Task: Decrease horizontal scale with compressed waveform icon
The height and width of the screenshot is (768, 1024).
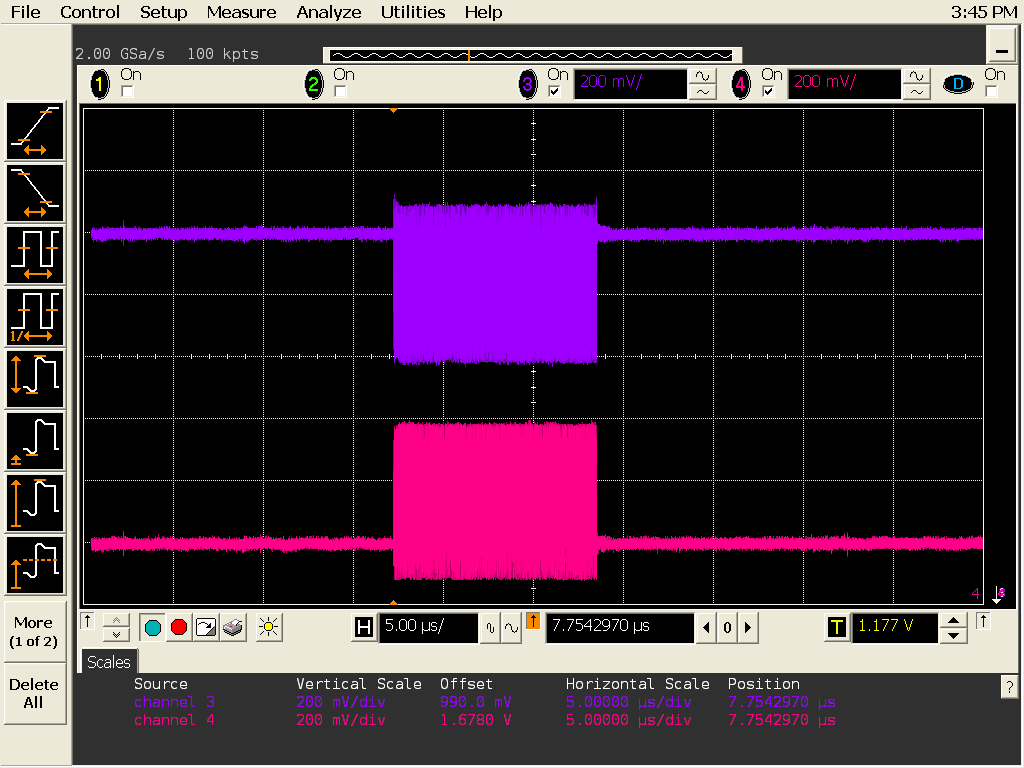Action: [x=490, y=628]
